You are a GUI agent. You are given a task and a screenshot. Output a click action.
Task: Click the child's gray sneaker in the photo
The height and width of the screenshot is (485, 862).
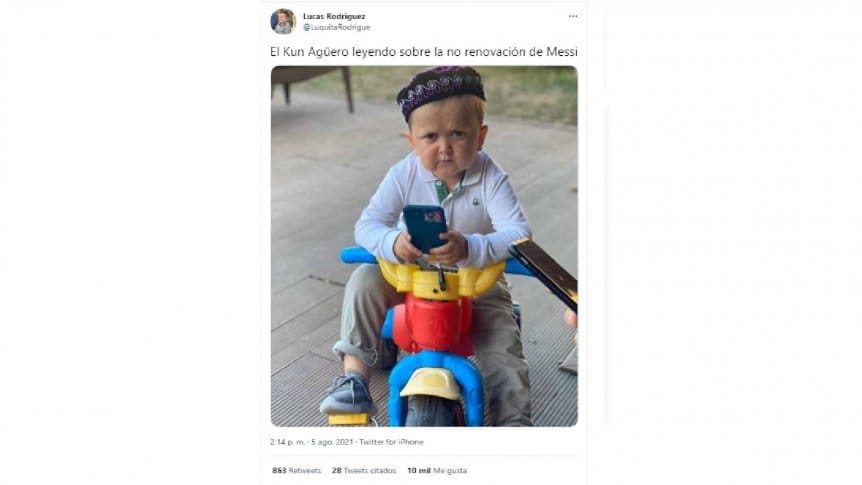(346, 394)
